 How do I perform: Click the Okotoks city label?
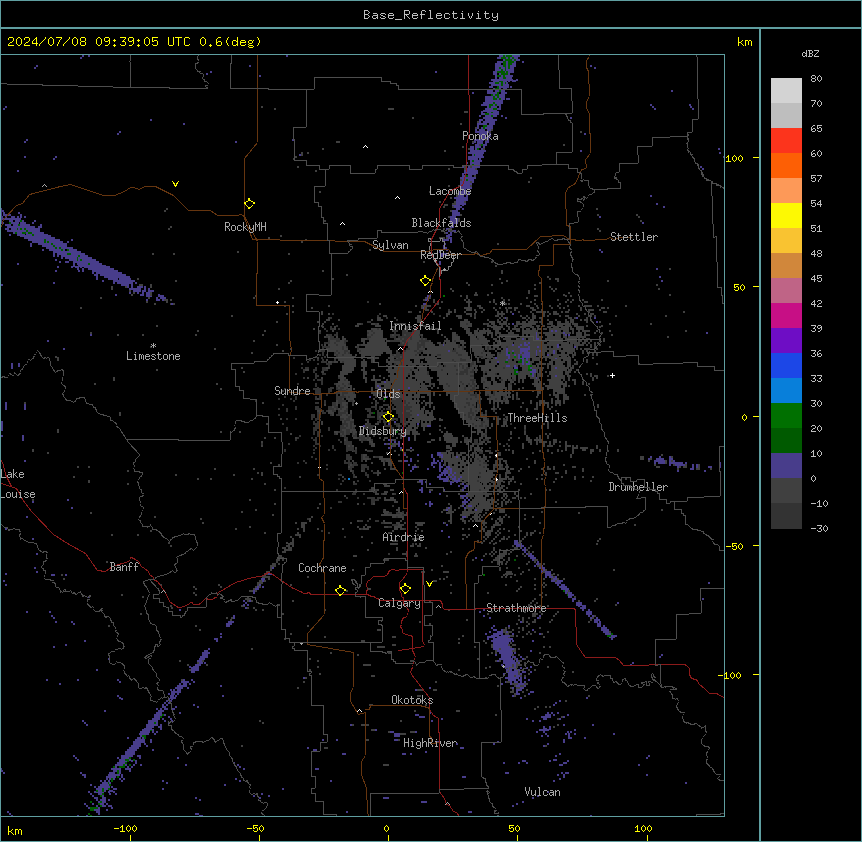pyautogui.click(x=412, y=700)
